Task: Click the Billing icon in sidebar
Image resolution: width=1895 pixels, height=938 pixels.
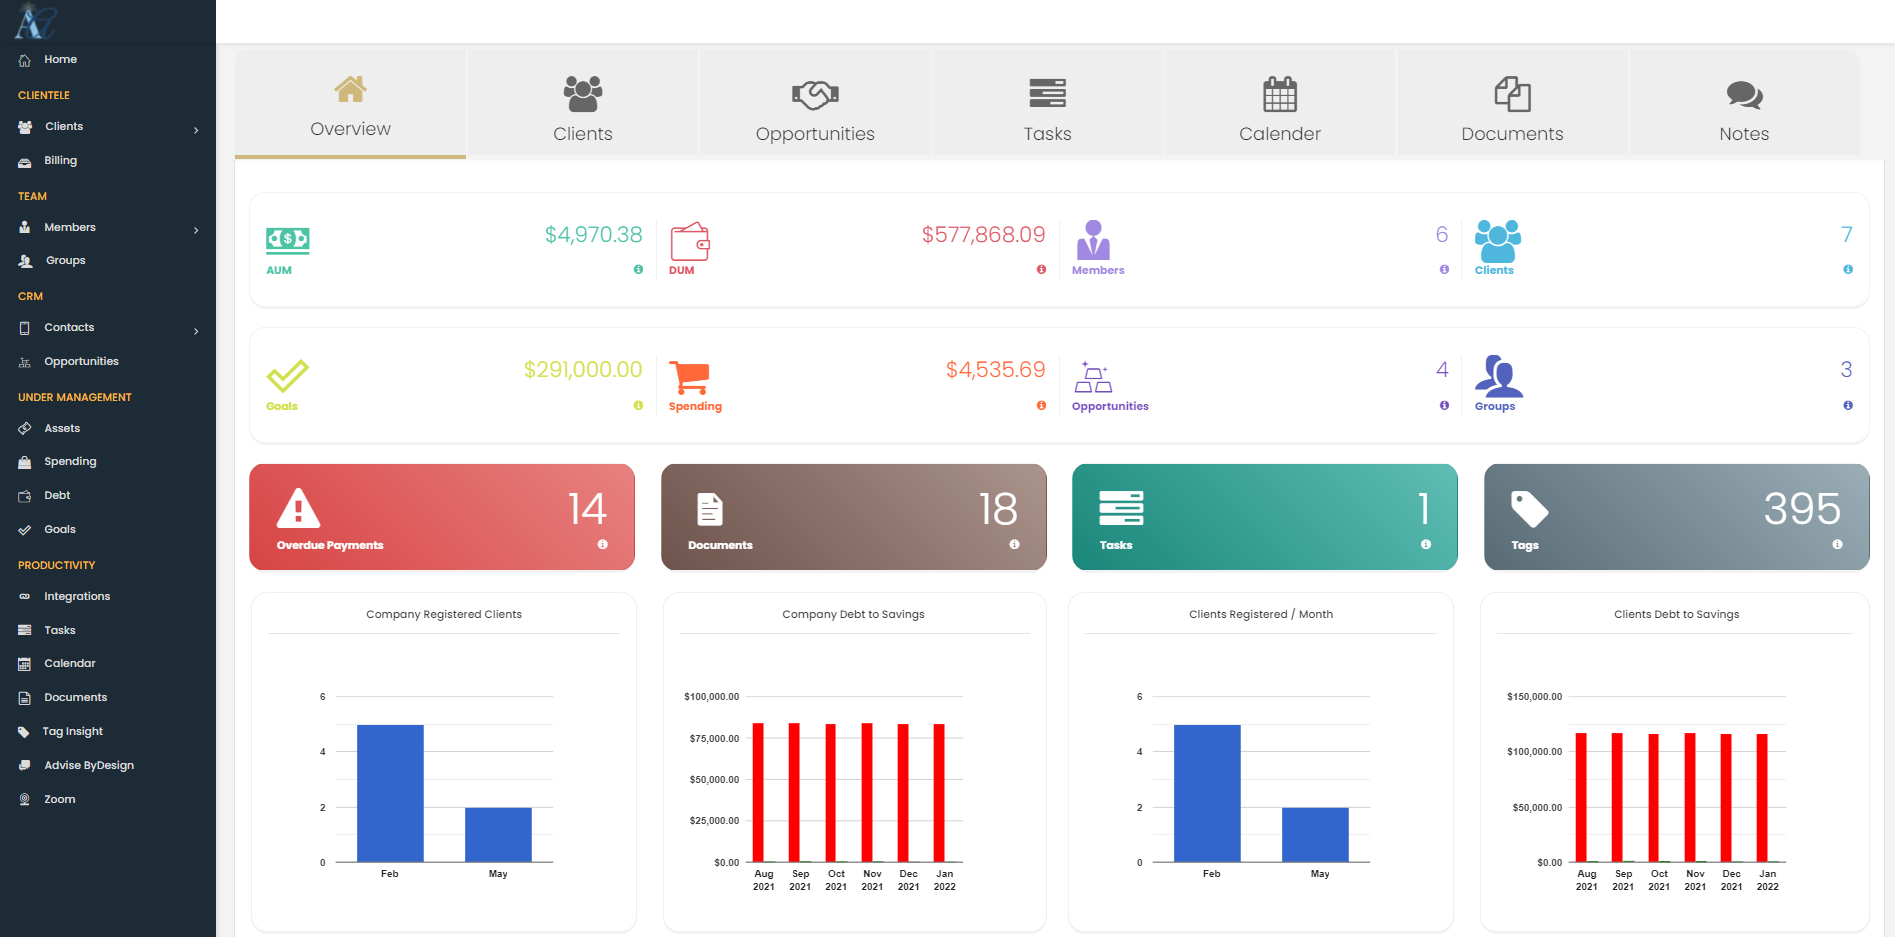Action: pyautogui.click(x=25, y=161)
